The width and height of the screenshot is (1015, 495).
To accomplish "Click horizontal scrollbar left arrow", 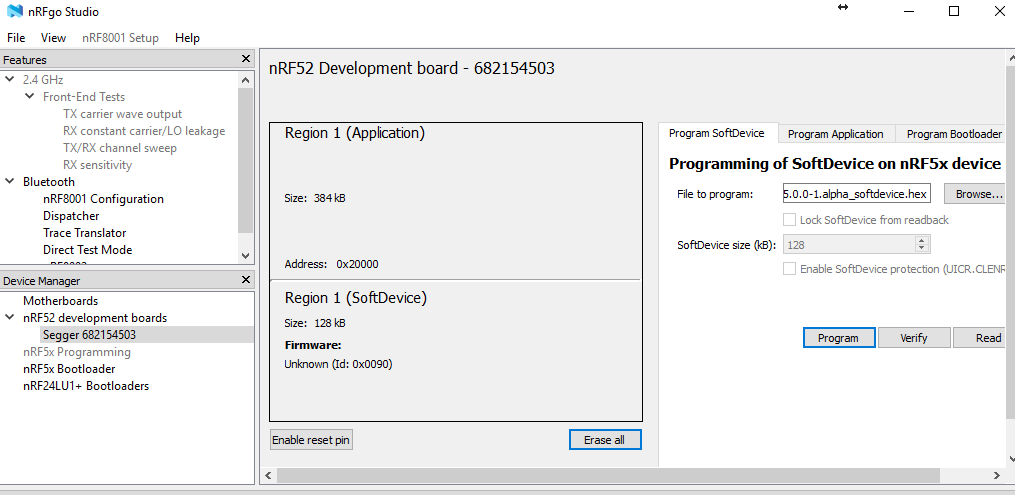I will pos(269,476).
